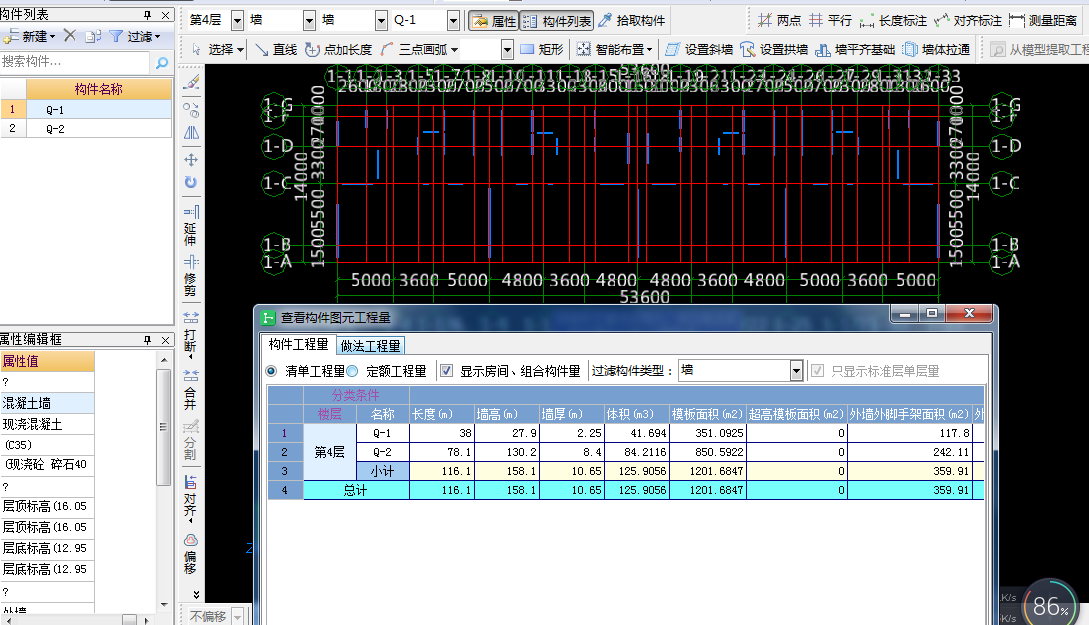Viewport: 1089px width, 625px height.
Task: Open the 第4层 floor dropdown
Action: [237, 21]
